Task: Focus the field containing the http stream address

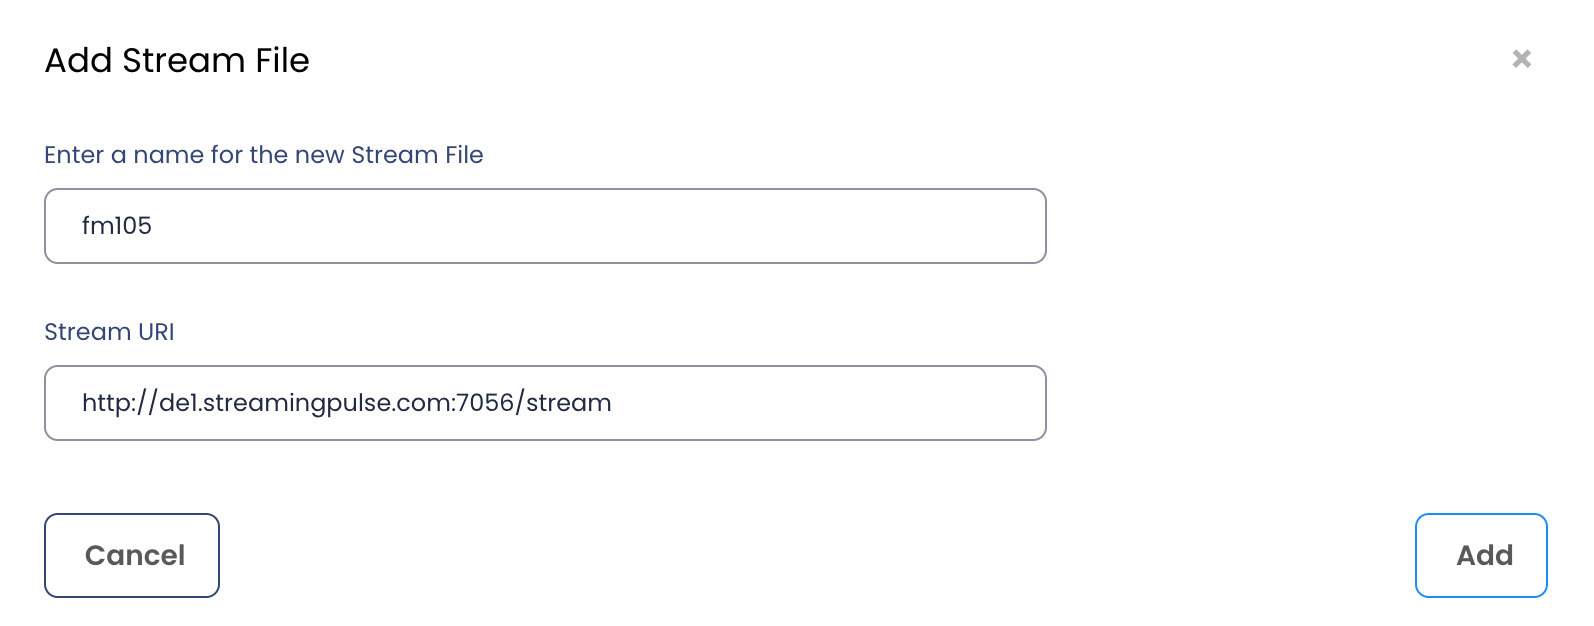Action: [545, 403]
